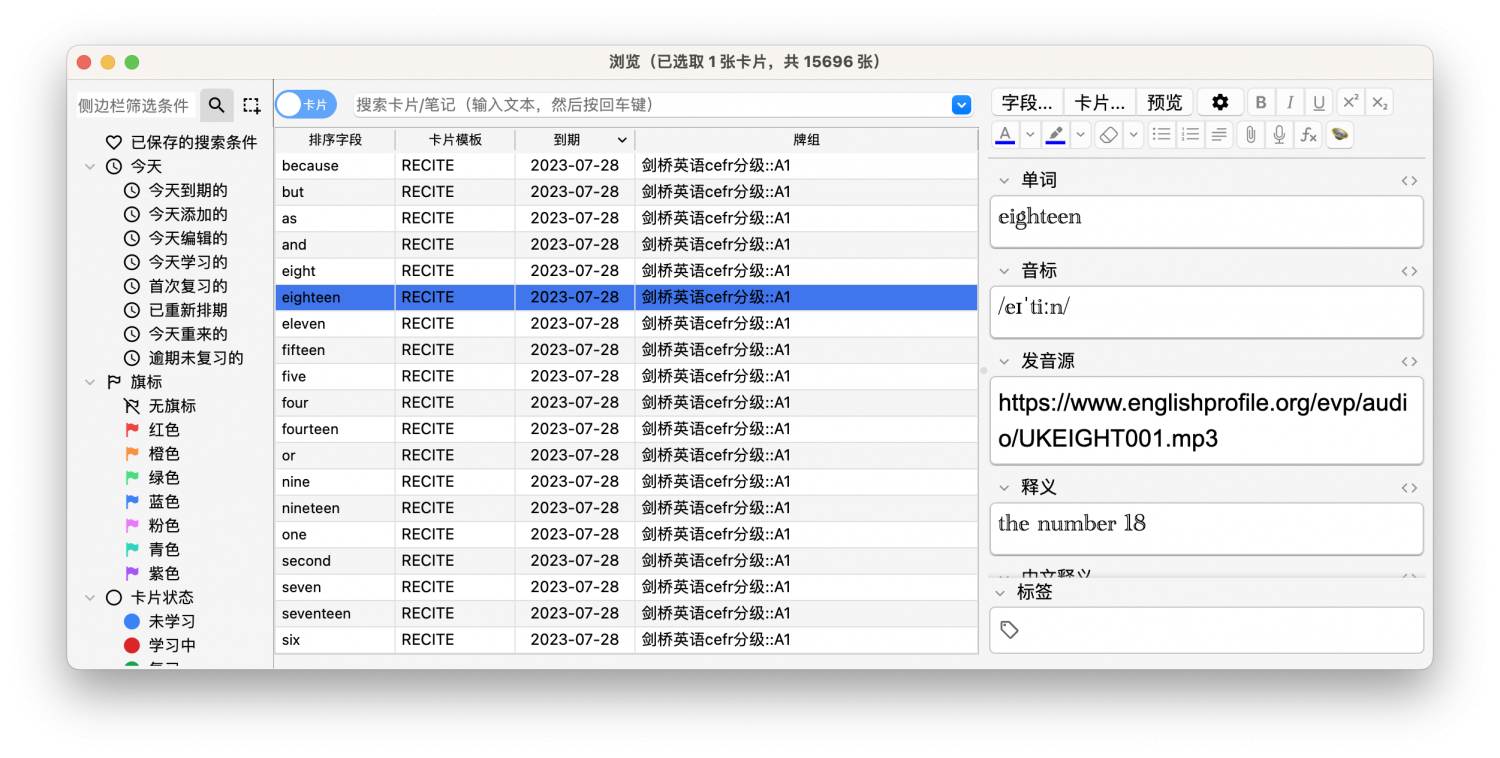Toggle the 卡片/笔记 cards-notes switch

click(x=306, y=105)
